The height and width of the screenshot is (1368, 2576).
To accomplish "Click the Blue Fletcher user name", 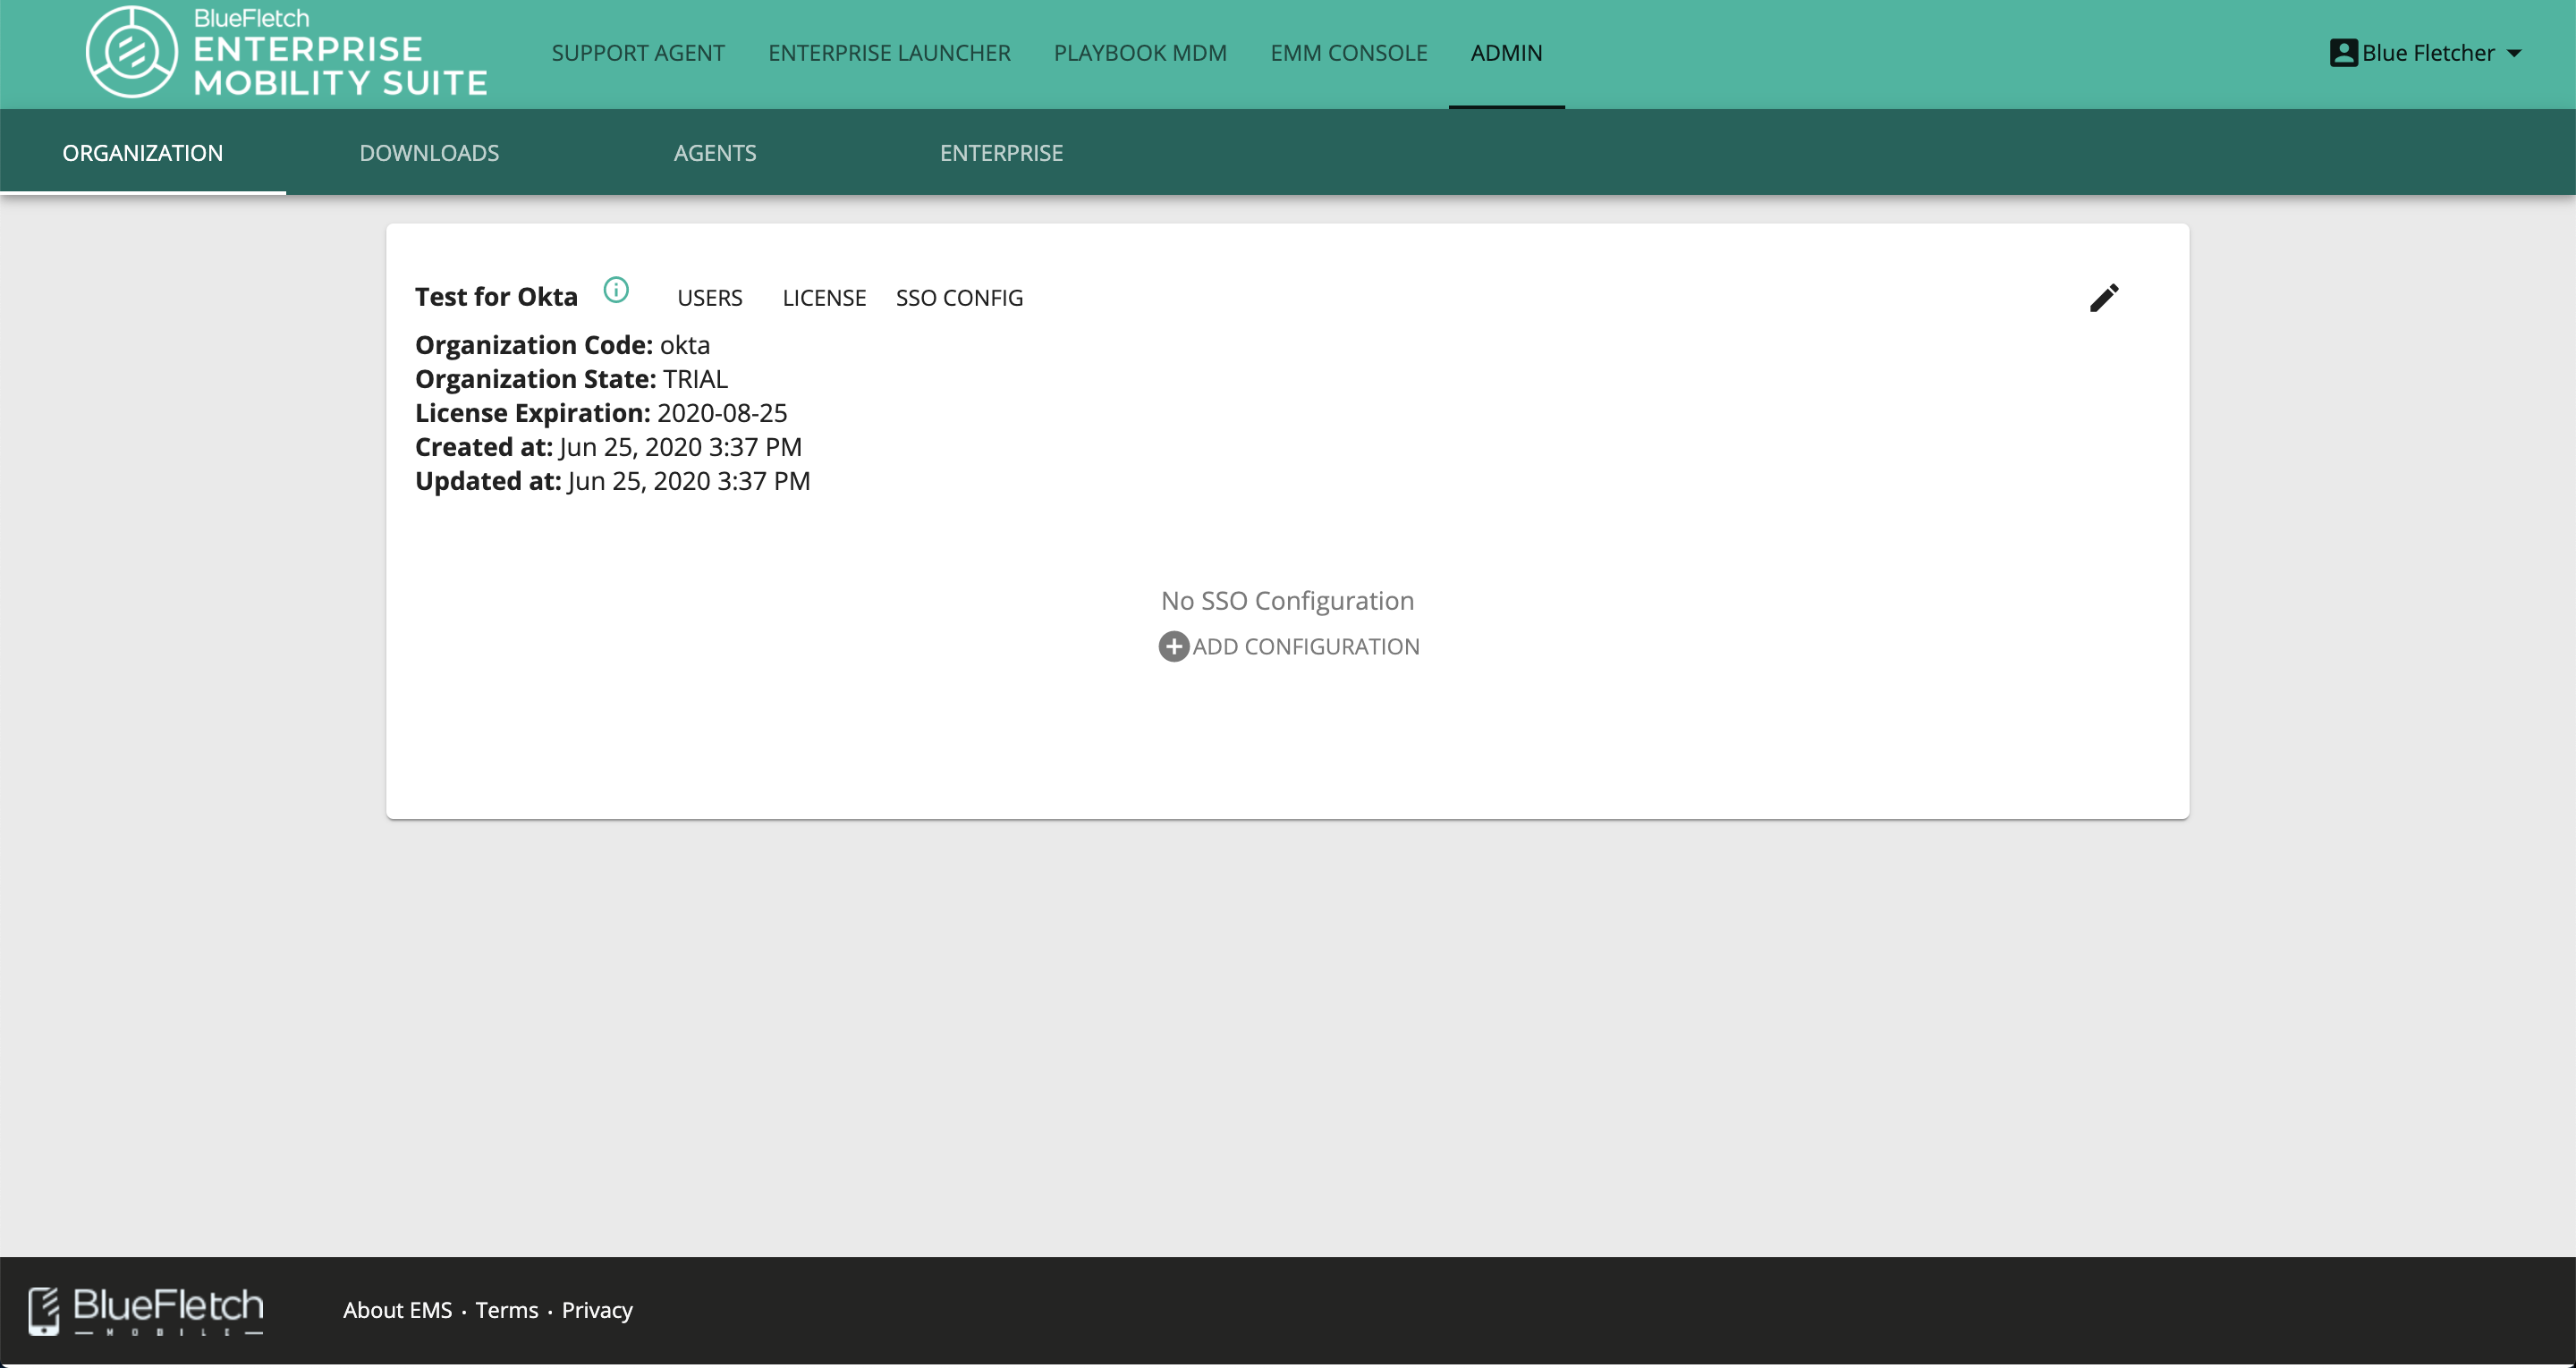I will point(2428,53).
